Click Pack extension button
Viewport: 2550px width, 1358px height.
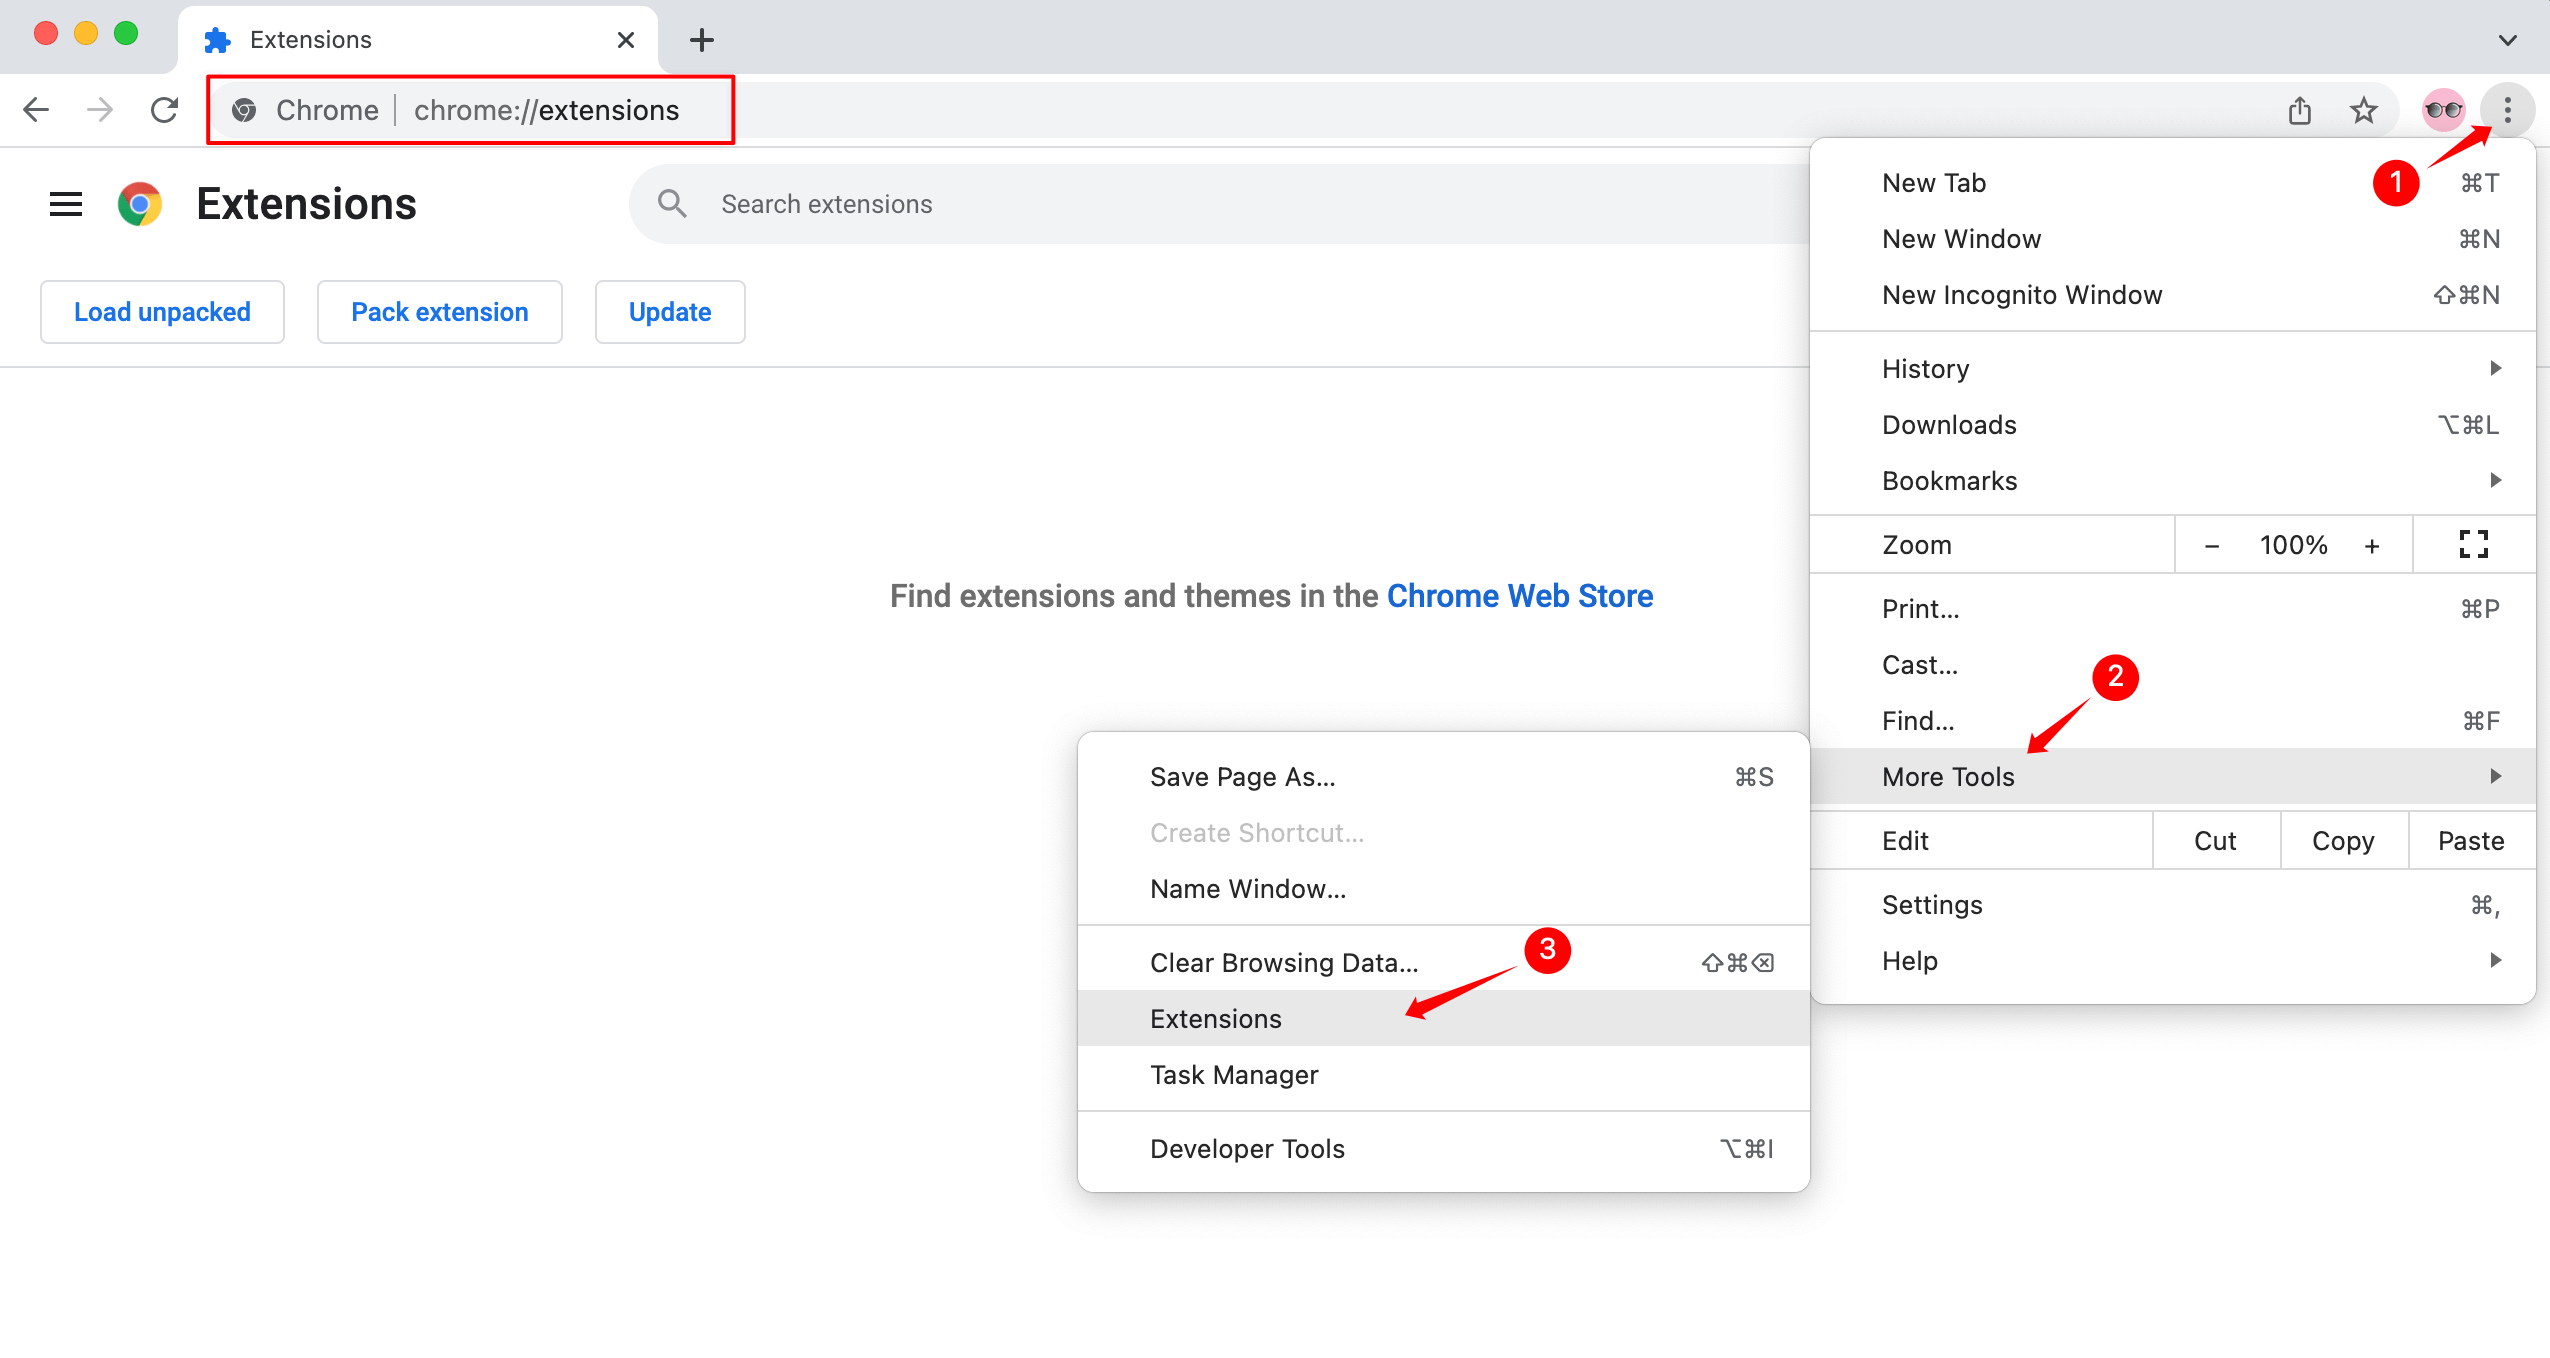coord(438,310)
